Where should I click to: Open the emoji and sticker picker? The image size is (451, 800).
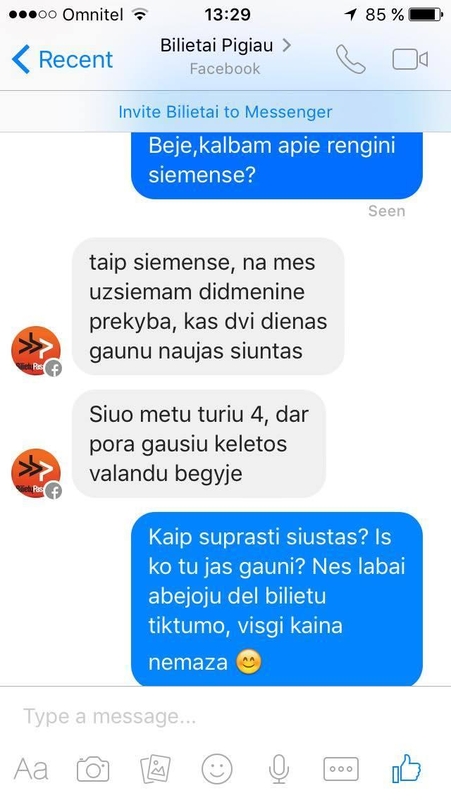coord(217,768)
